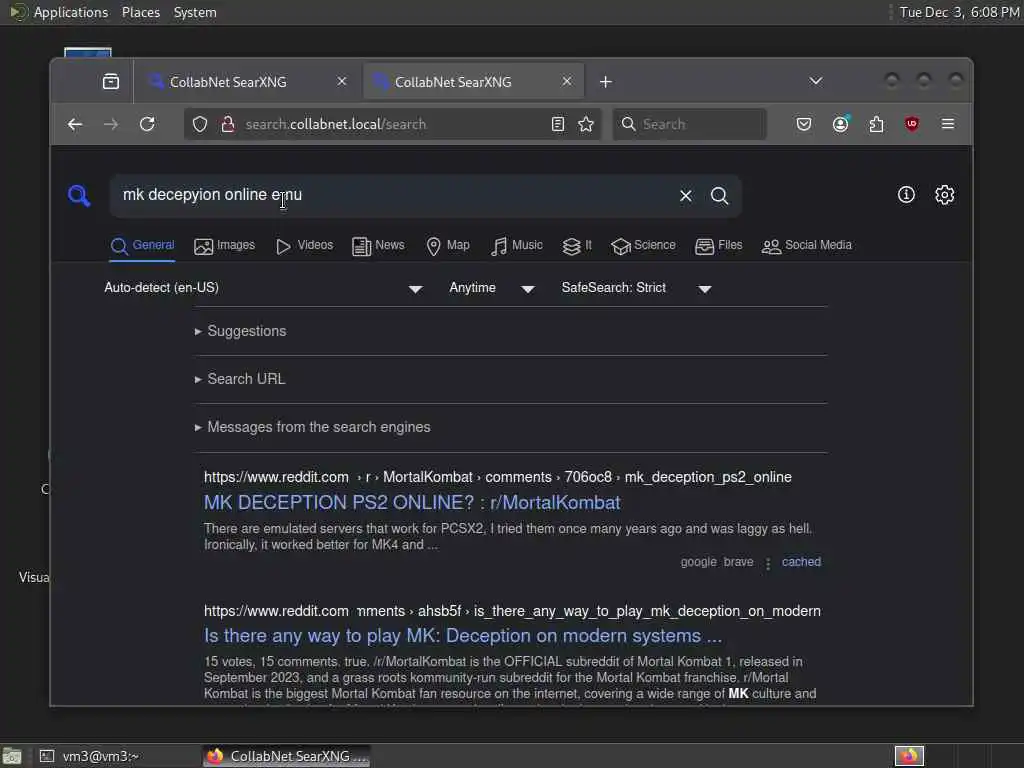This screenshot has width=1024, height=768.
Task: Open MK DECEPTION PS2 ONLINE result
Action: [x=412, y=502]
